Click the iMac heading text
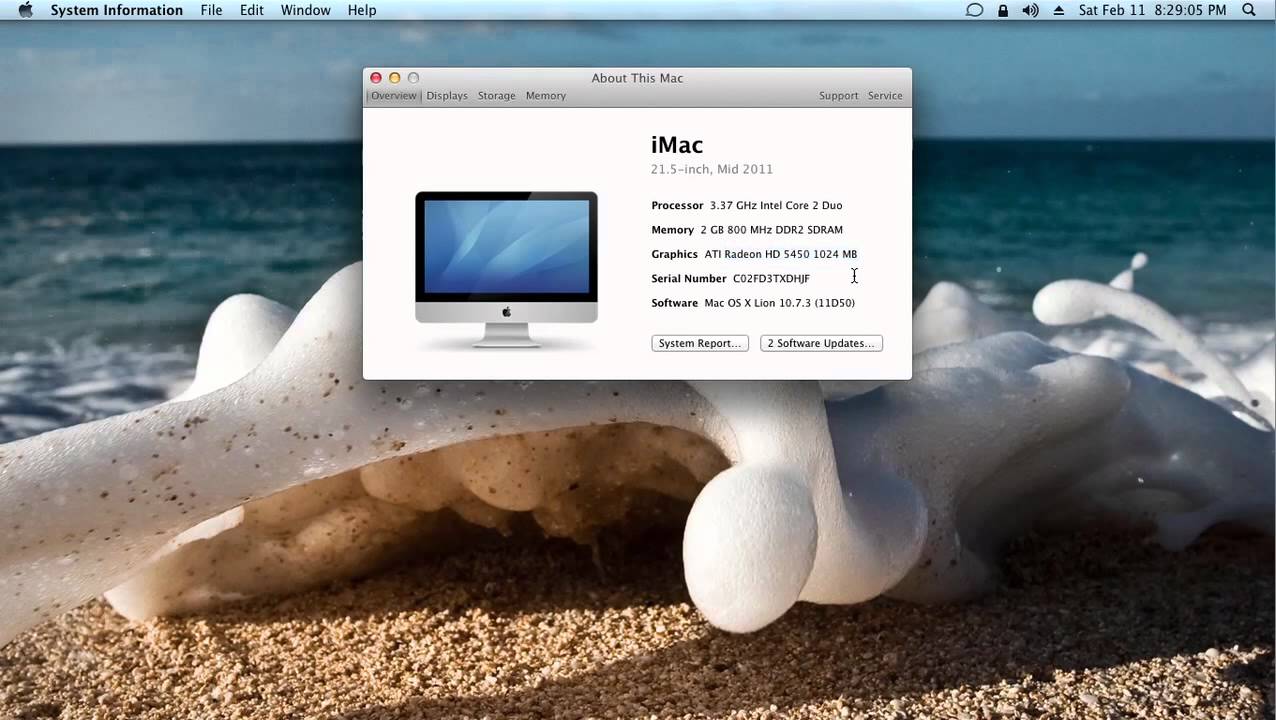The width and height of the screenshot is (1276, 720). (x=677, y=145)
